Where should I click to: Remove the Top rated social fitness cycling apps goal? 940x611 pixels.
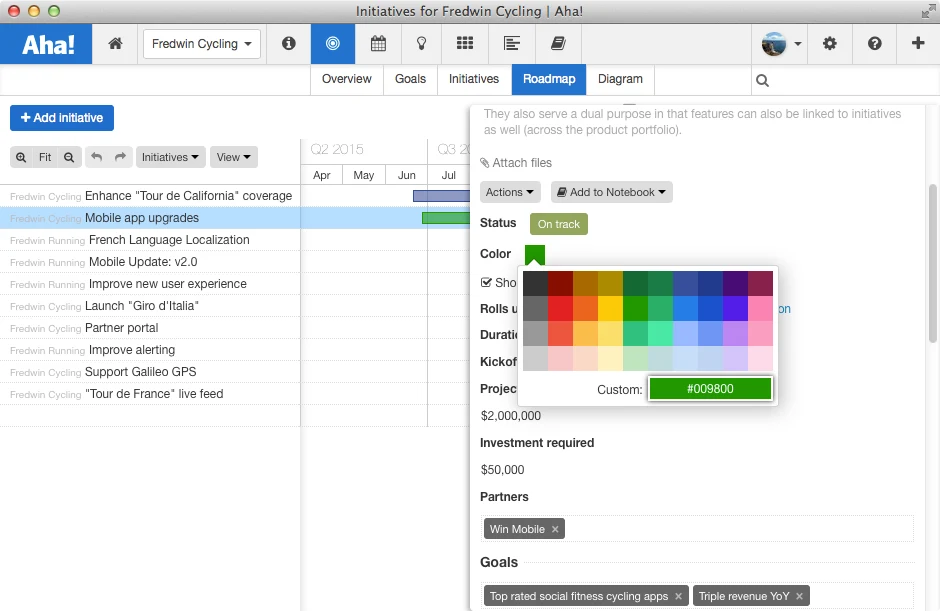click(x=678, y=596)
